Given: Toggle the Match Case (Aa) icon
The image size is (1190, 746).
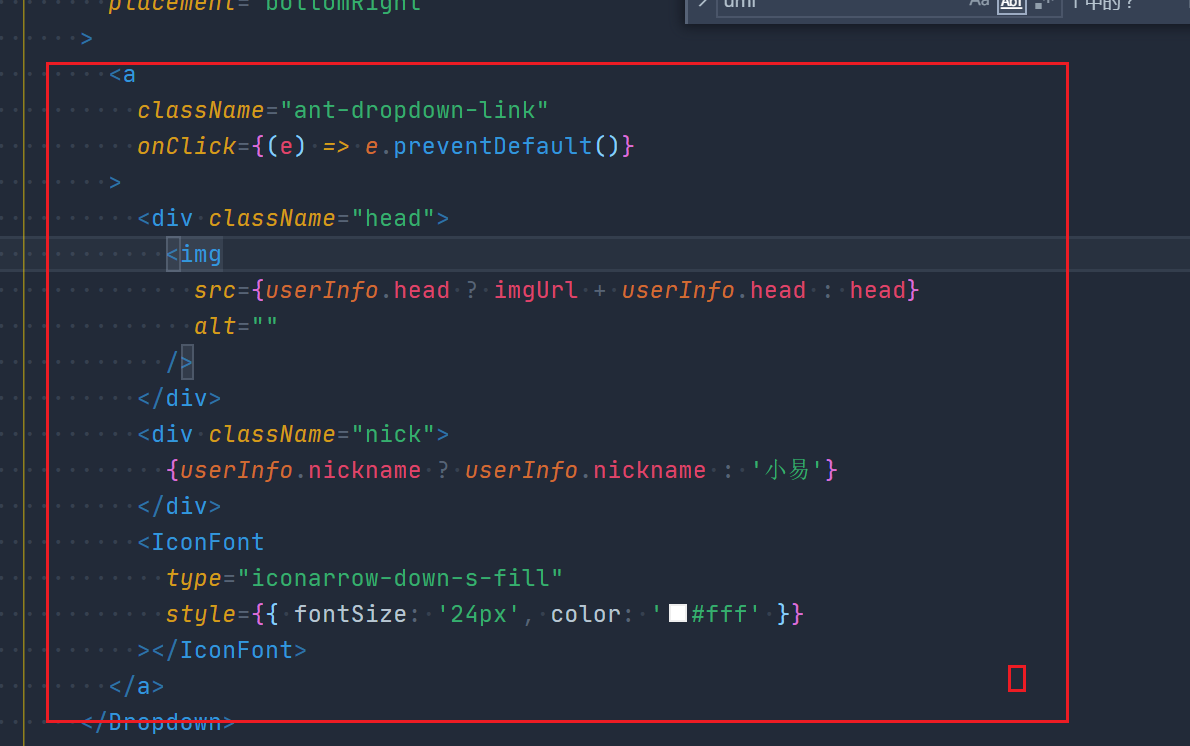Looking at the screenshot, I should coord(978,4).
